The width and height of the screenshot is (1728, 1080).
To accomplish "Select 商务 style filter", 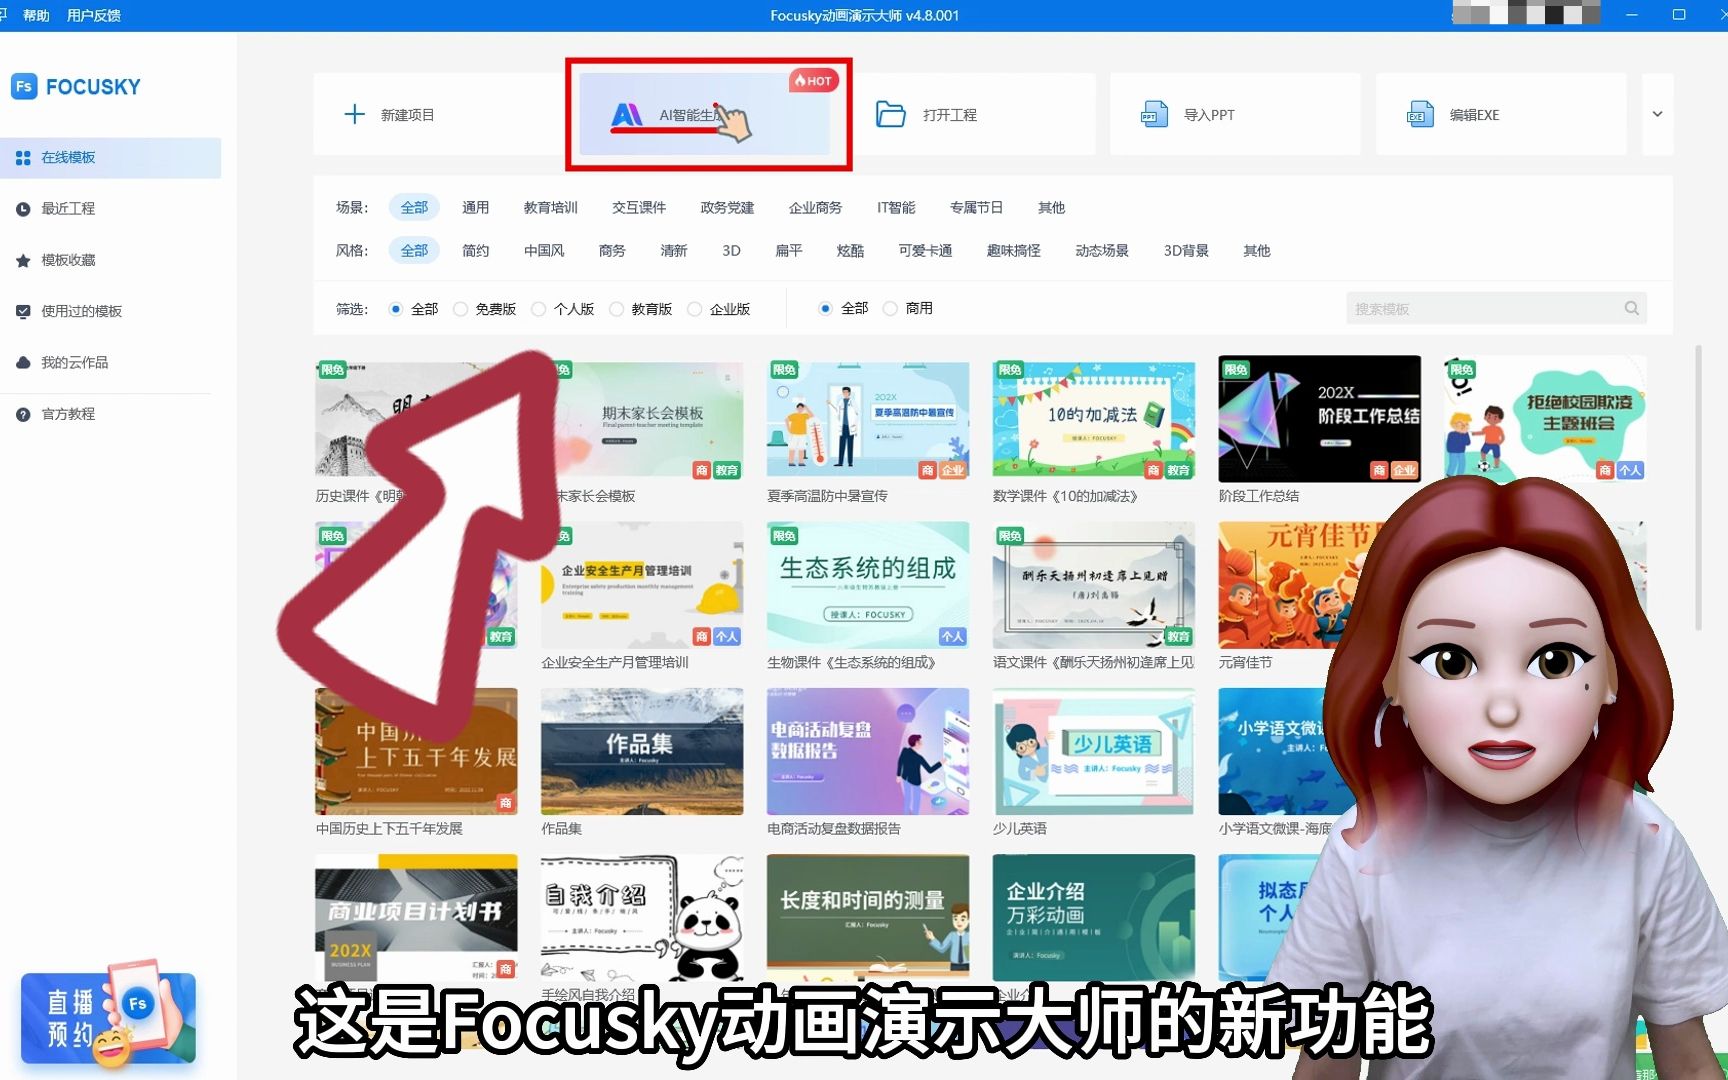I will pyautogui.click(x=612, y=250).
